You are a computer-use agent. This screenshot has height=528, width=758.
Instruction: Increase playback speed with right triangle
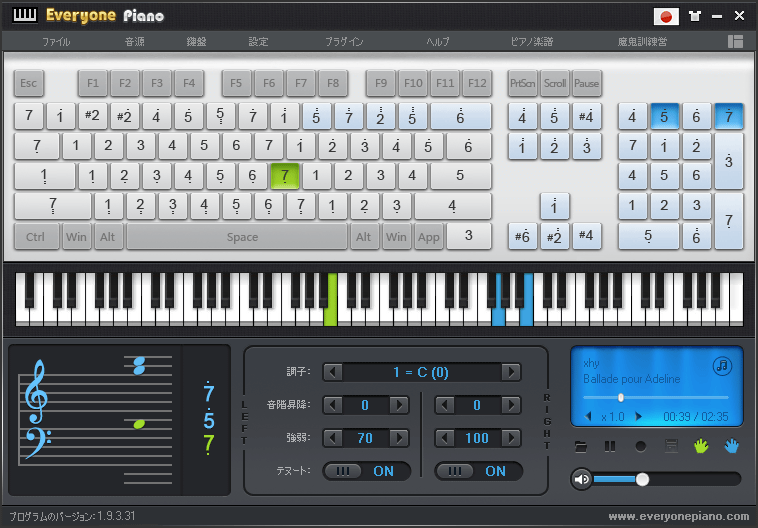639,416
